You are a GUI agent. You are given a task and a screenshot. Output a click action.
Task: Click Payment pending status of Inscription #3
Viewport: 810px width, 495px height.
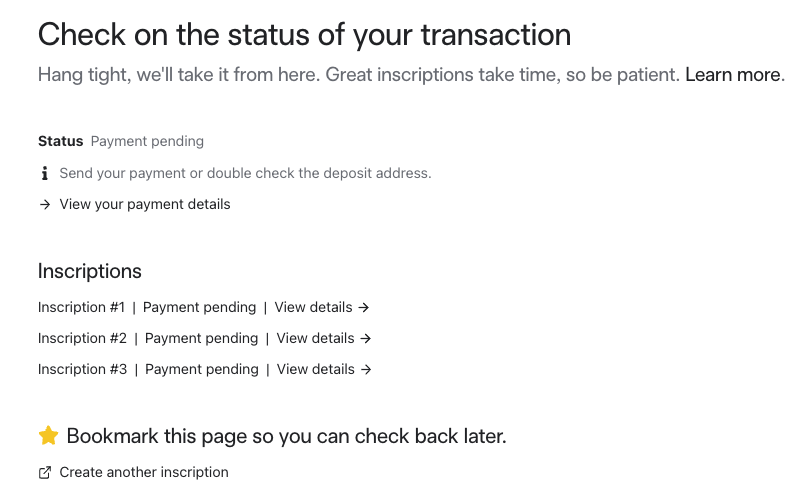pos(202,369)
